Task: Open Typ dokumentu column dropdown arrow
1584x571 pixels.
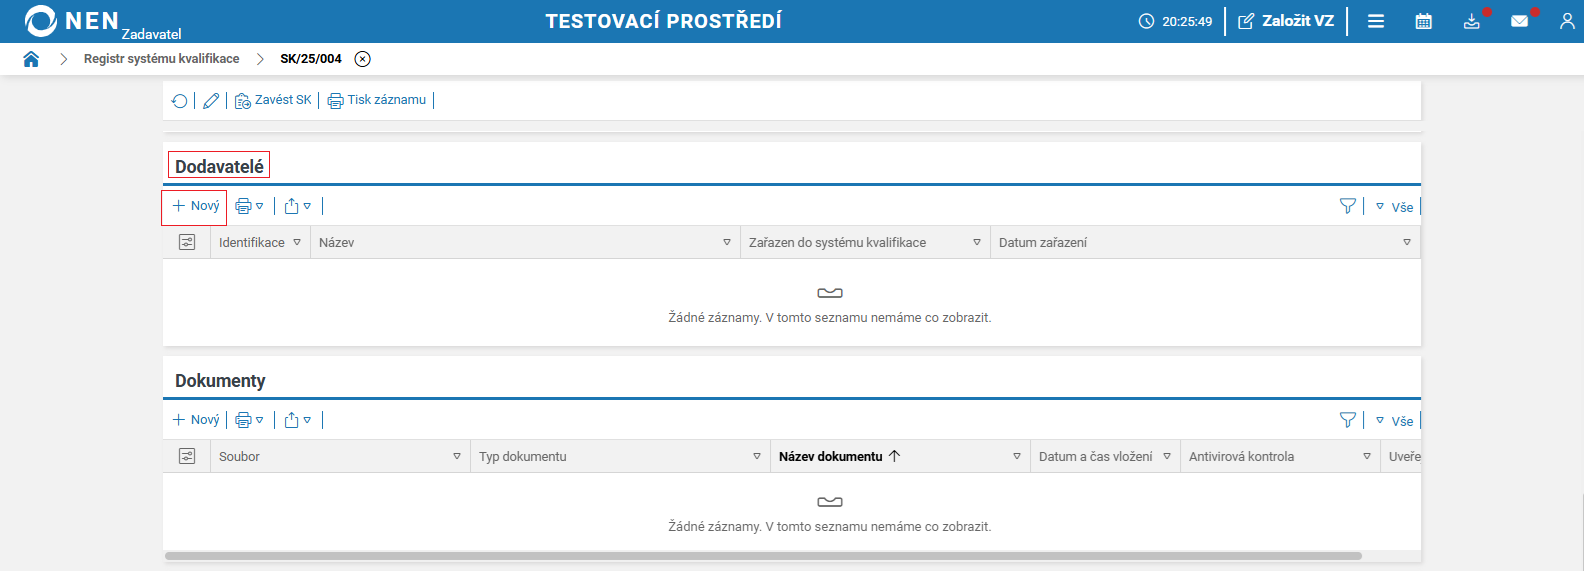Action: click(x=757, y=456)
